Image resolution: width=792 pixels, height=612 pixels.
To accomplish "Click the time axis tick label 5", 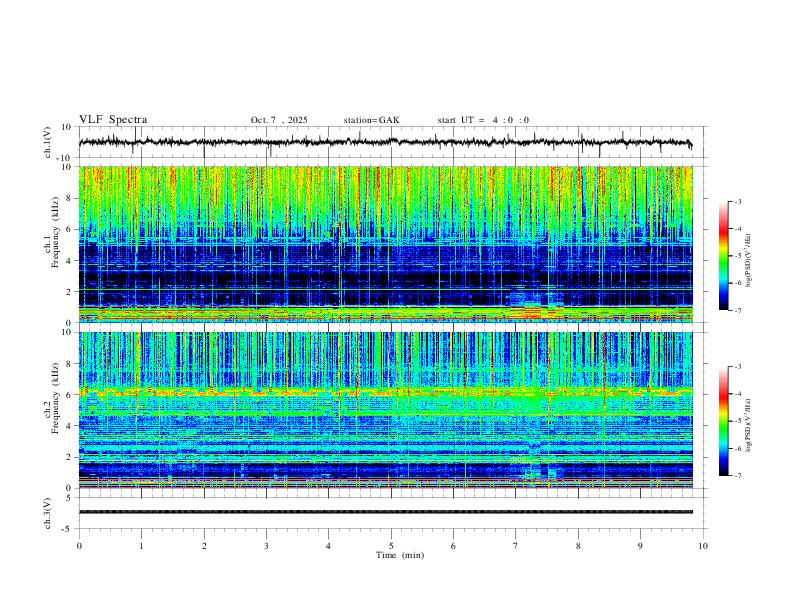I will 391,546.
